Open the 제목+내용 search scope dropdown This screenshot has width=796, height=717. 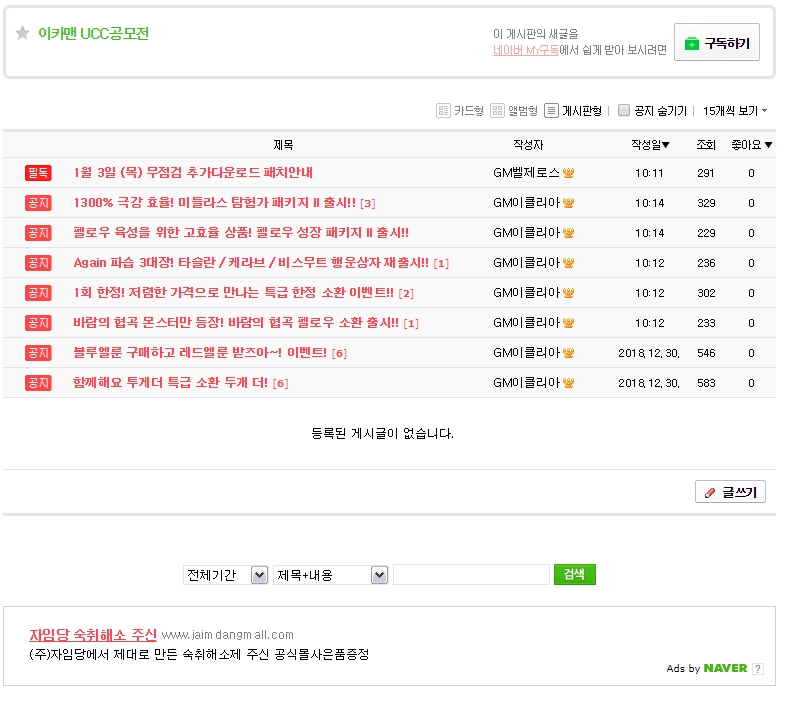coord(330,575)
